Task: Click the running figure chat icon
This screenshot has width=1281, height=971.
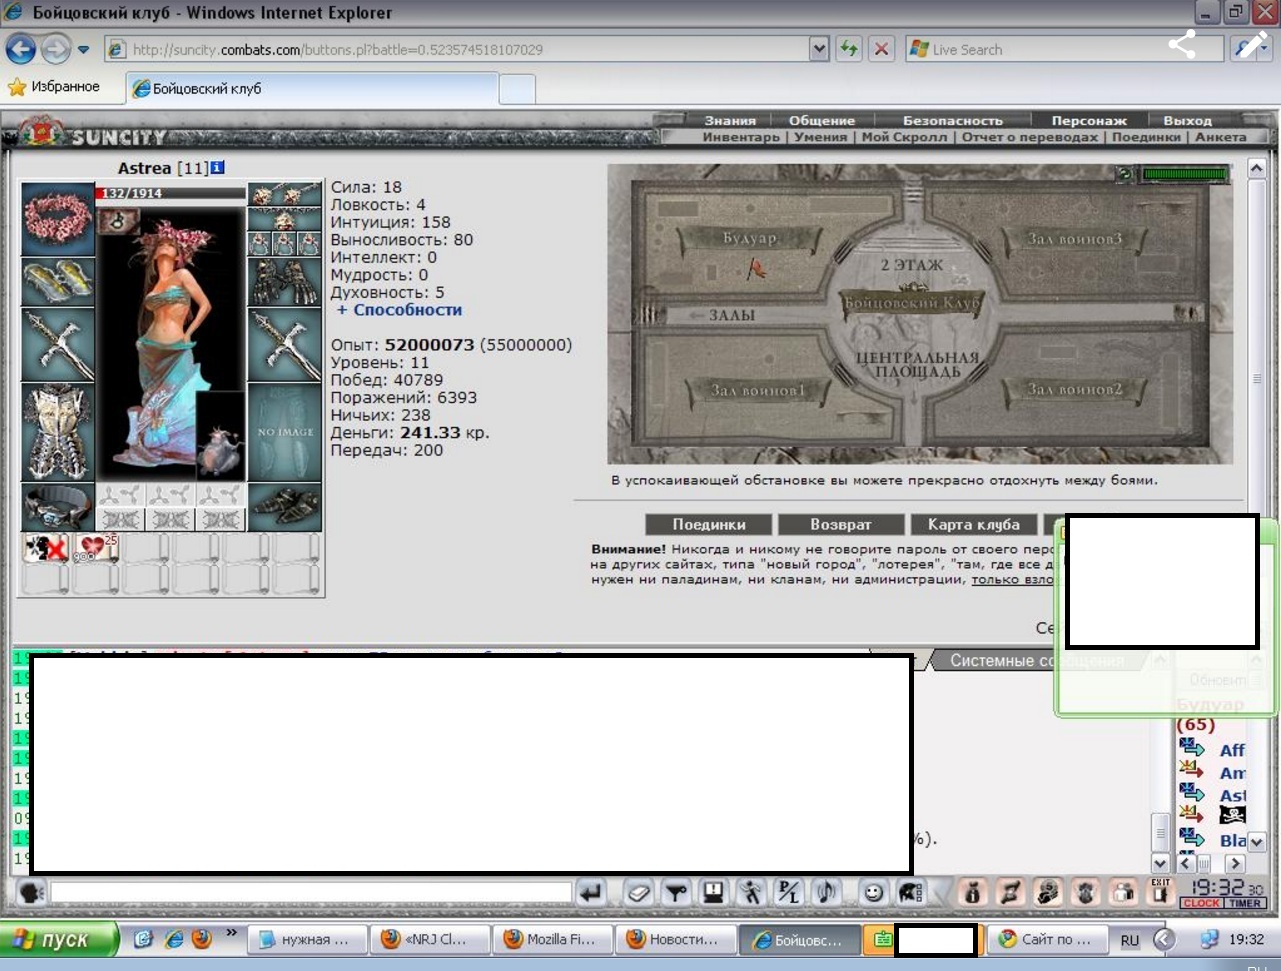Action: 751,892
